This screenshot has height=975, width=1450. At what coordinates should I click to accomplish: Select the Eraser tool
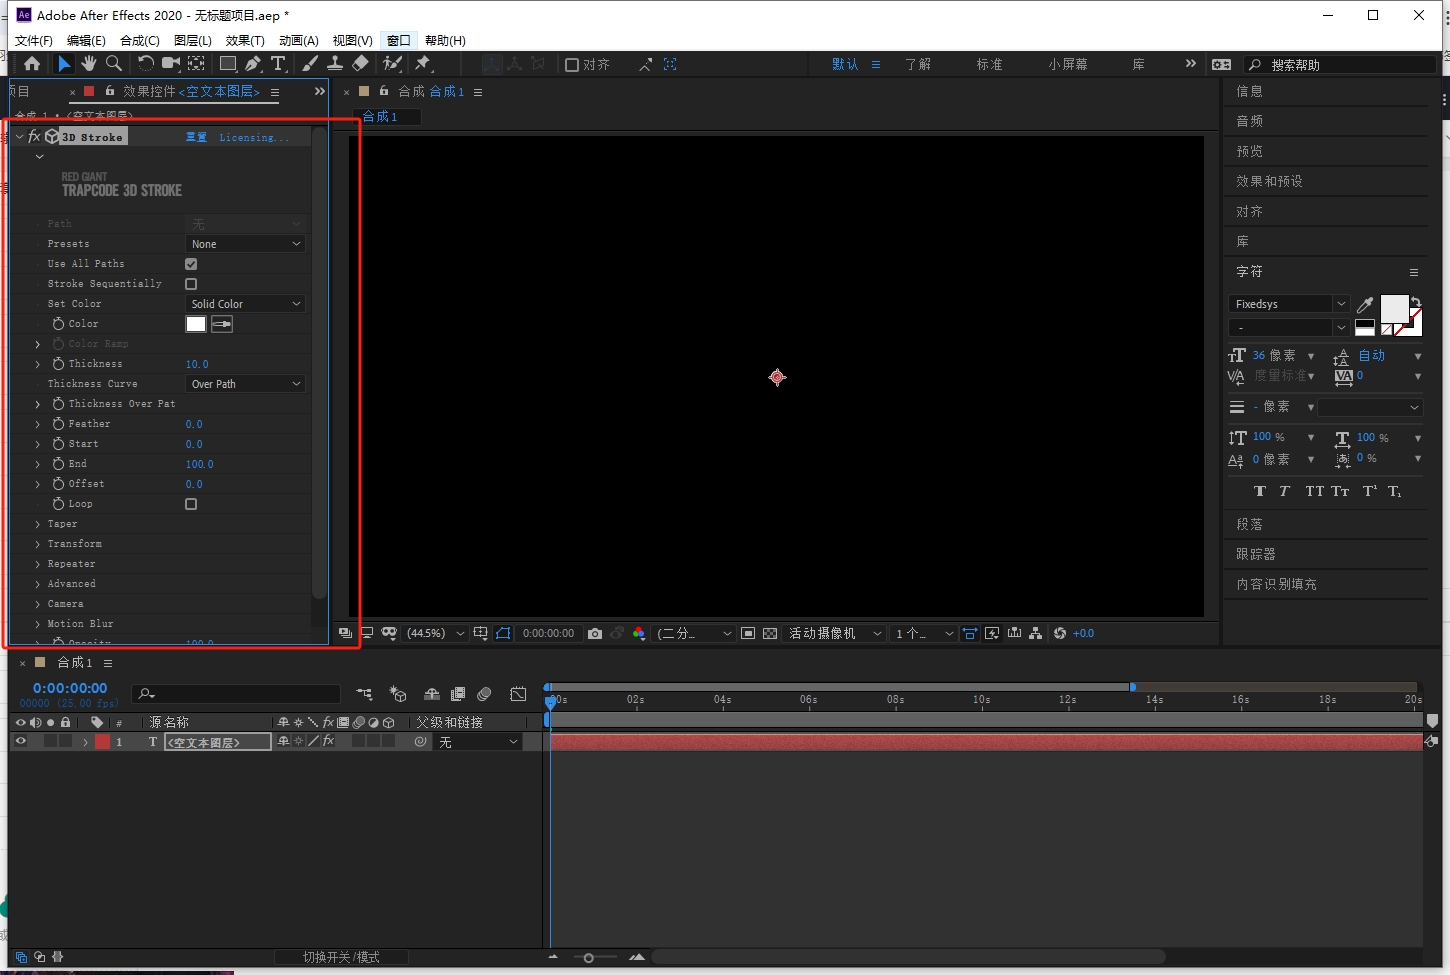(x=360, y=63)
